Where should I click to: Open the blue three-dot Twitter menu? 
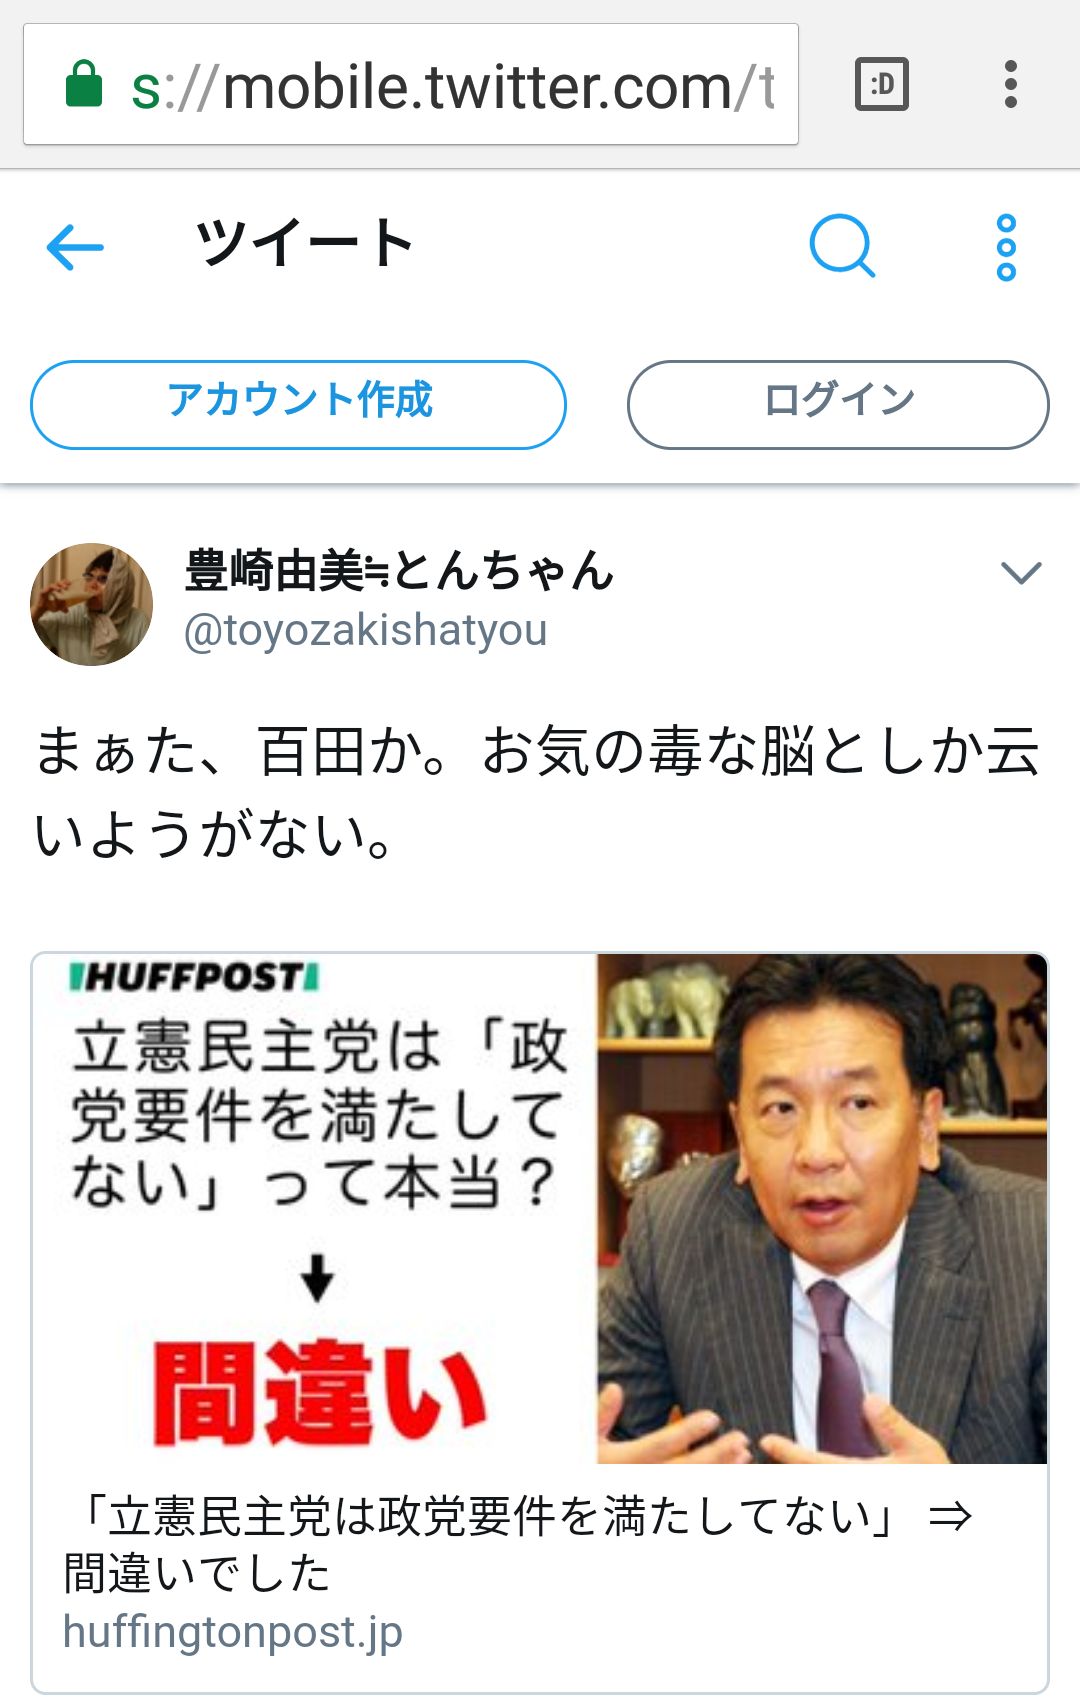[x=1006, y=247]
